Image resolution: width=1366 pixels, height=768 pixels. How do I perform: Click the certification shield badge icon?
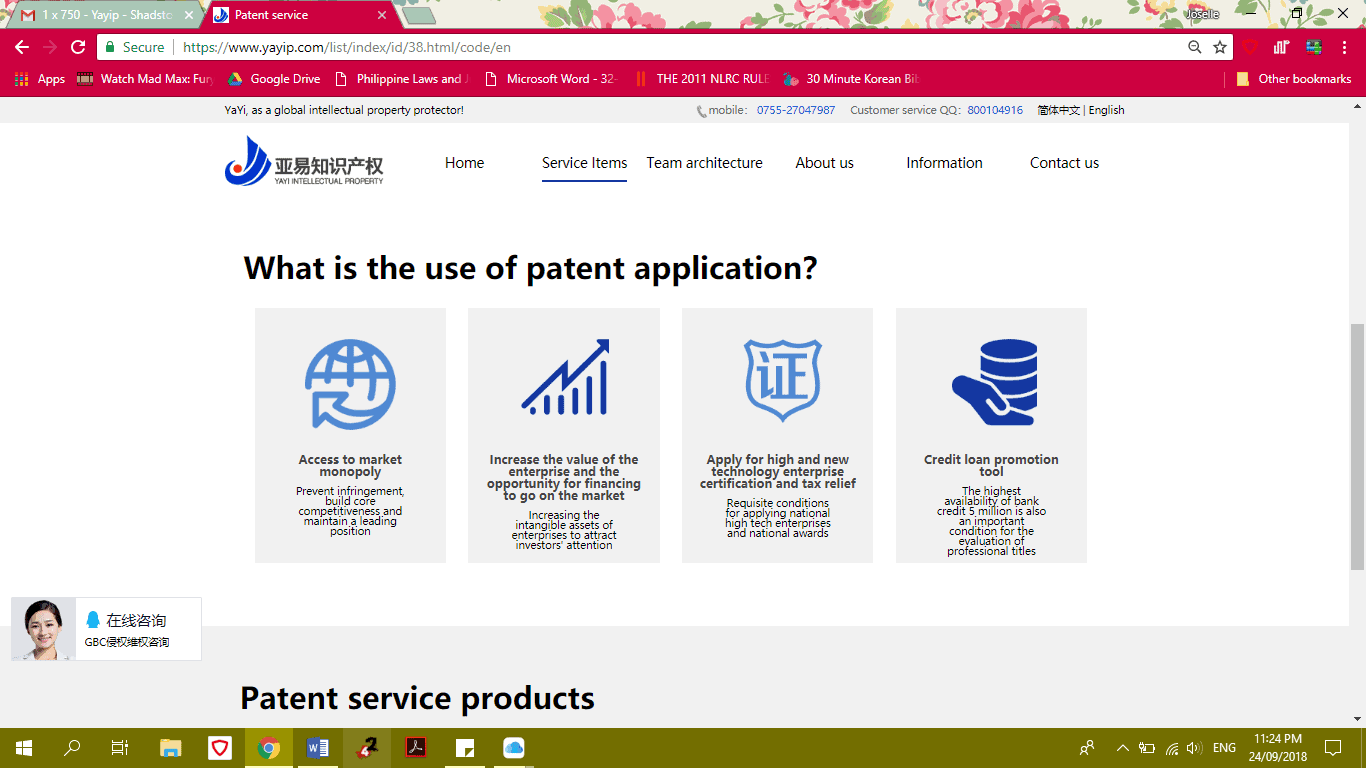[x=782, y=380]
